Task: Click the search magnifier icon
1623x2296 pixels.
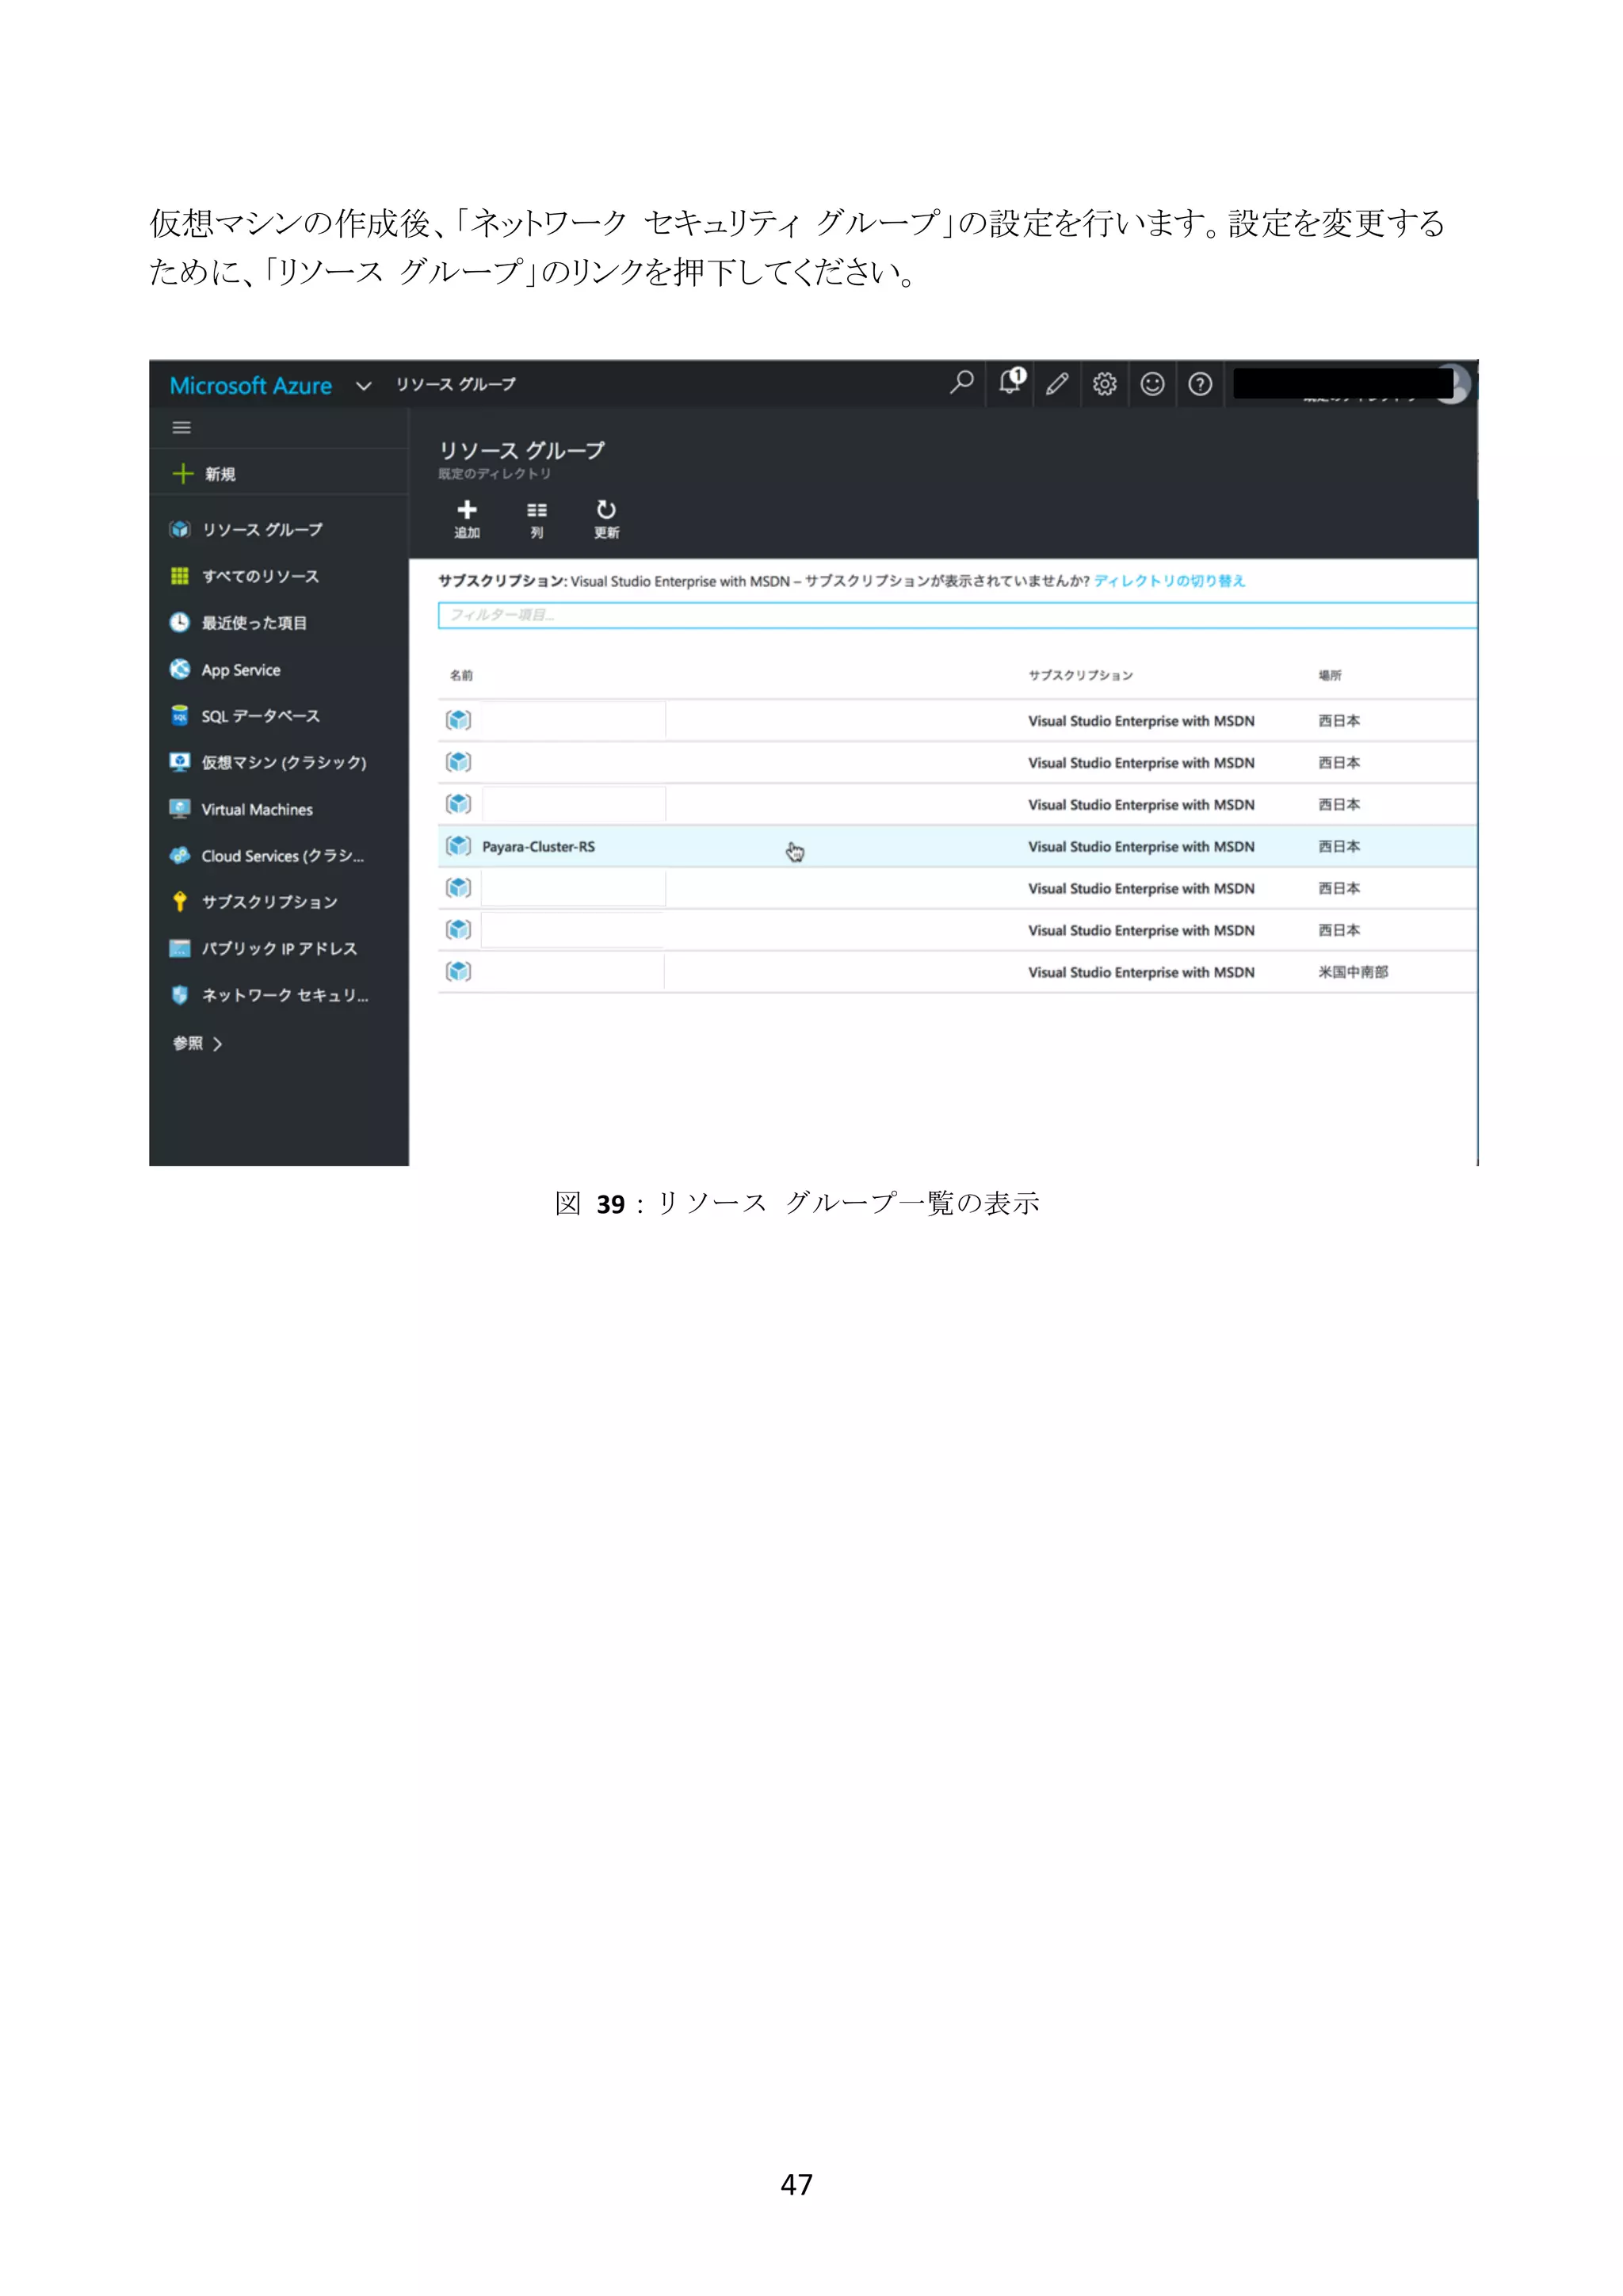Action: pos(961,383)
